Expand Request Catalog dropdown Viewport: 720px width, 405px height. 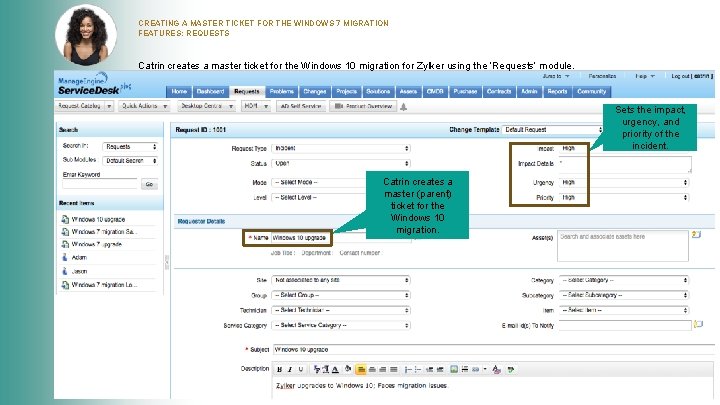[x=109, y=106]
